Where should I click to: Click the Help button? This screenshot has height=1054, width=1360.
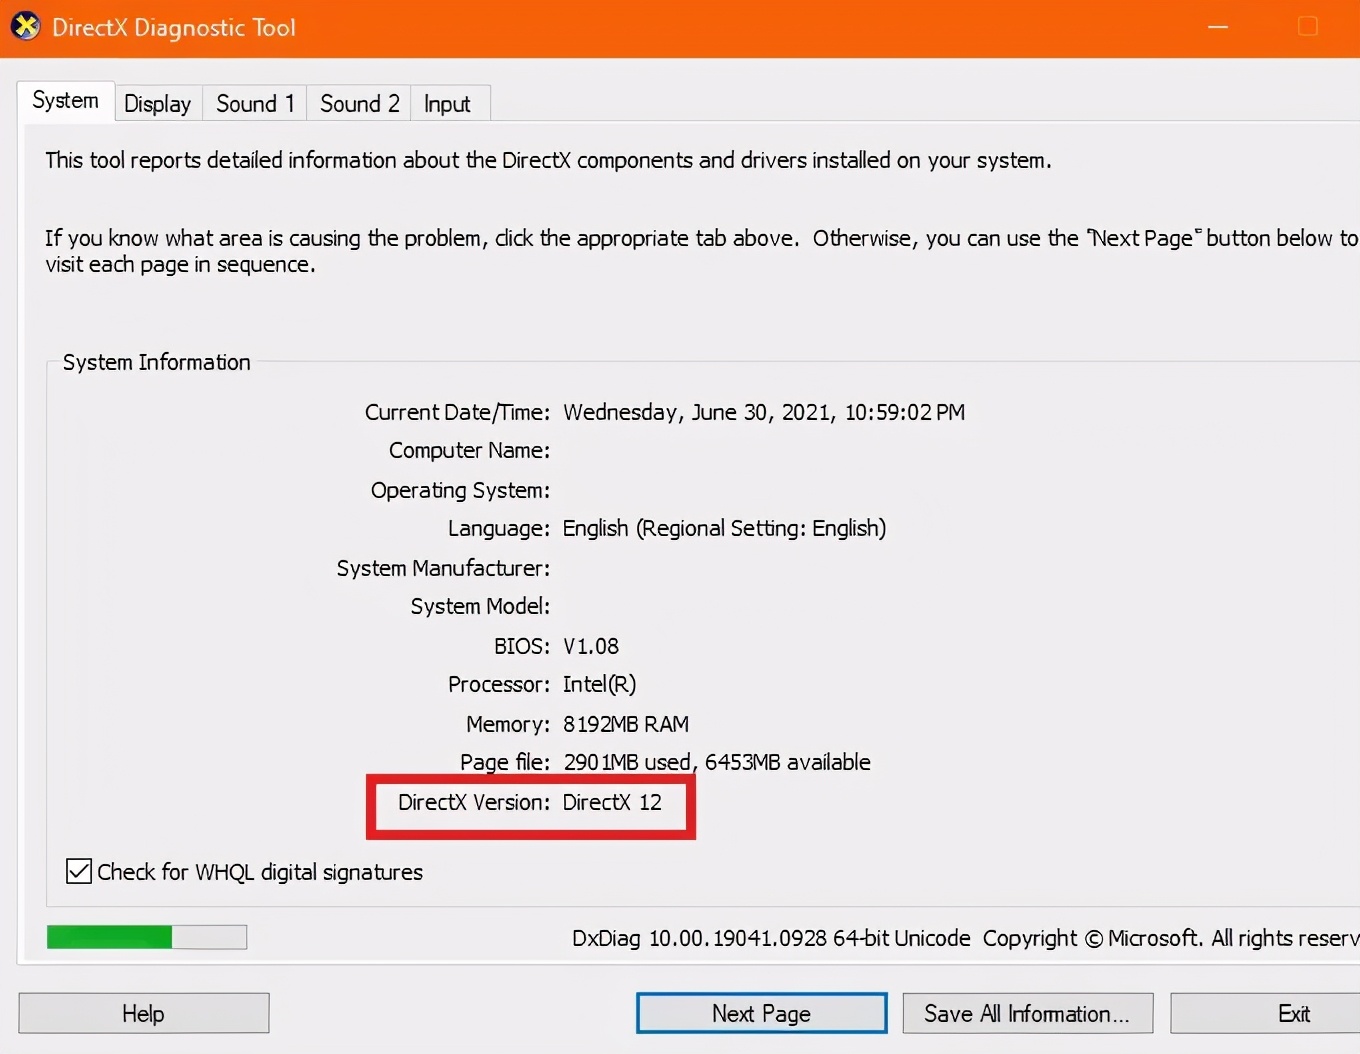point(143,1013)
